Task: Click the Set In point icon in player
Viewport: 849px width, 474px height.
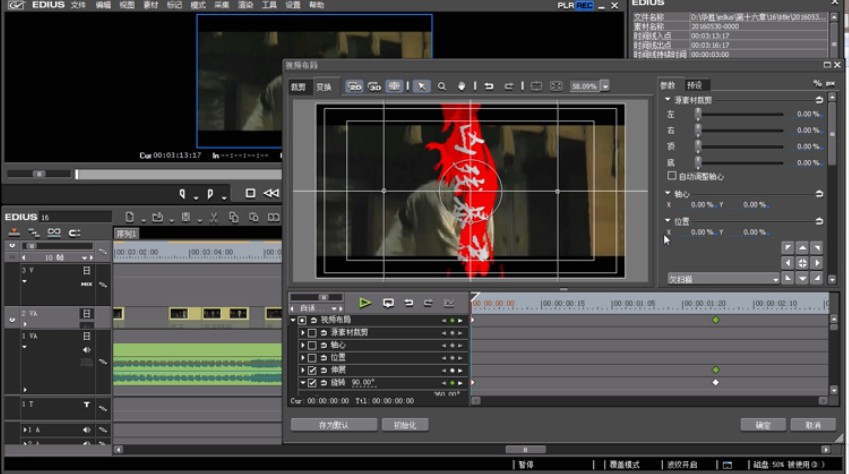Action: (182, 193)
